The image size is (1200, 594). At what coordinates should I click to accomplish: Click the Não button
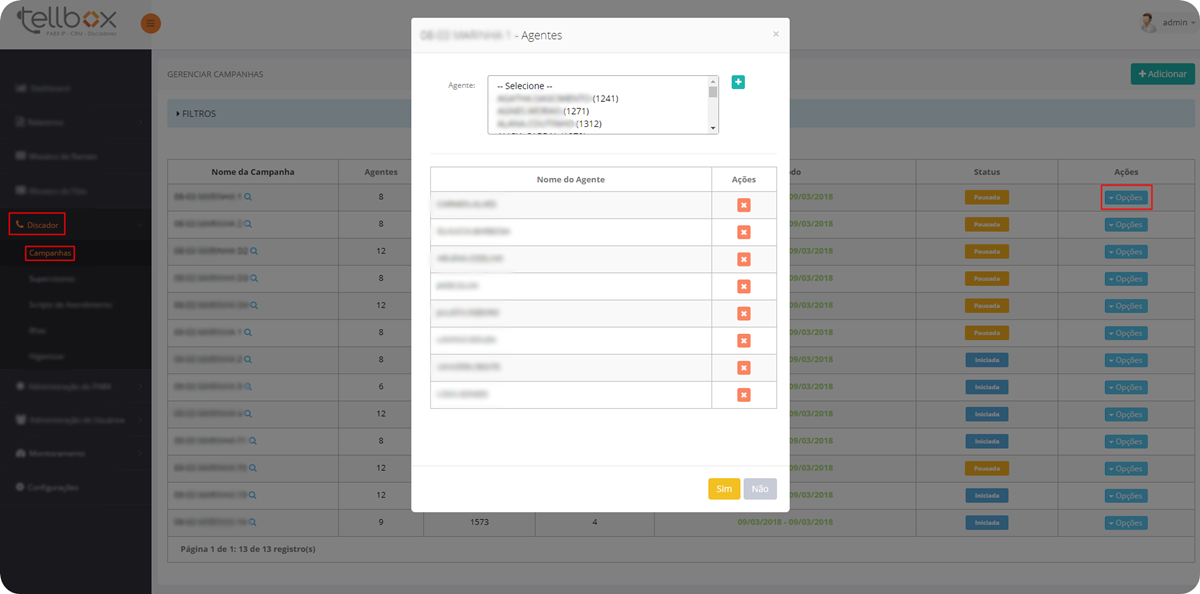[x=760, y=489]
